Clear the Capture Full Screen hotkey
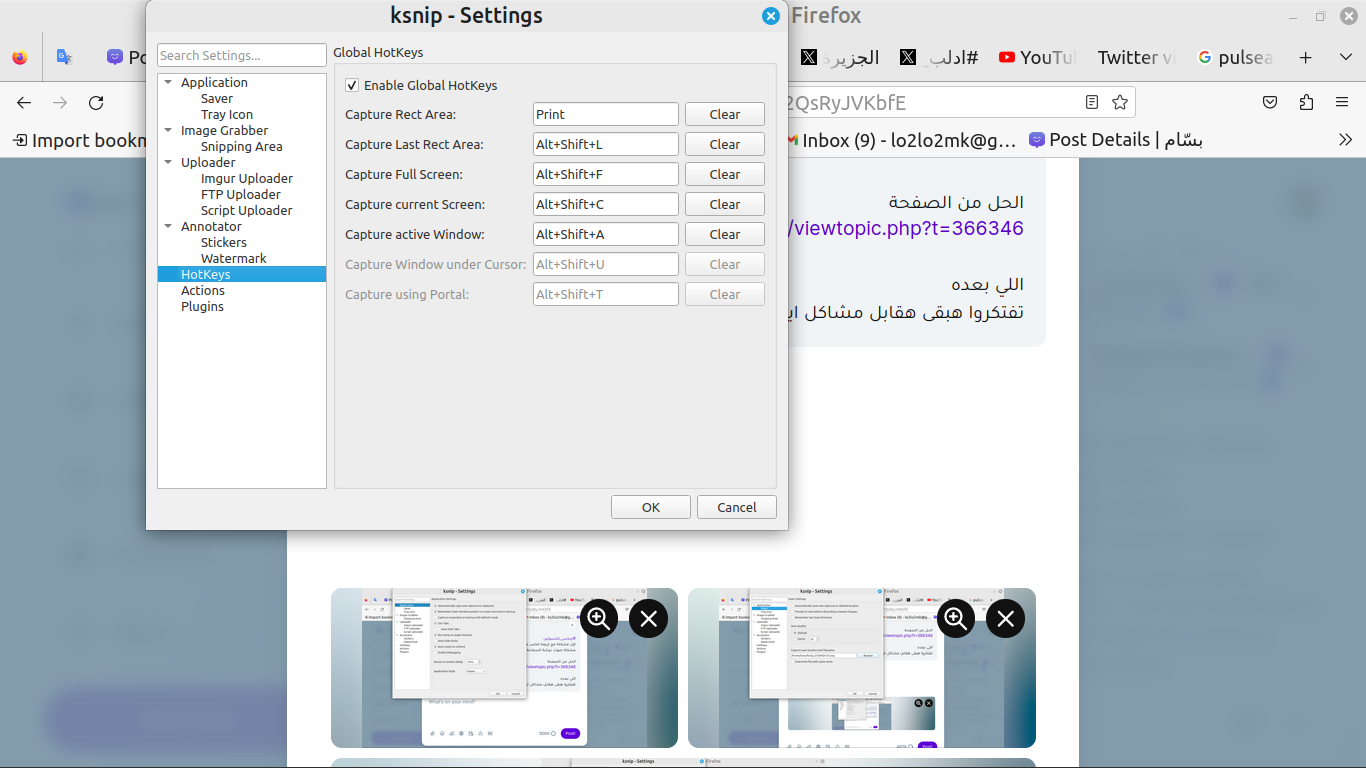This screenshot has width=1366, height=768. point(725,174)
